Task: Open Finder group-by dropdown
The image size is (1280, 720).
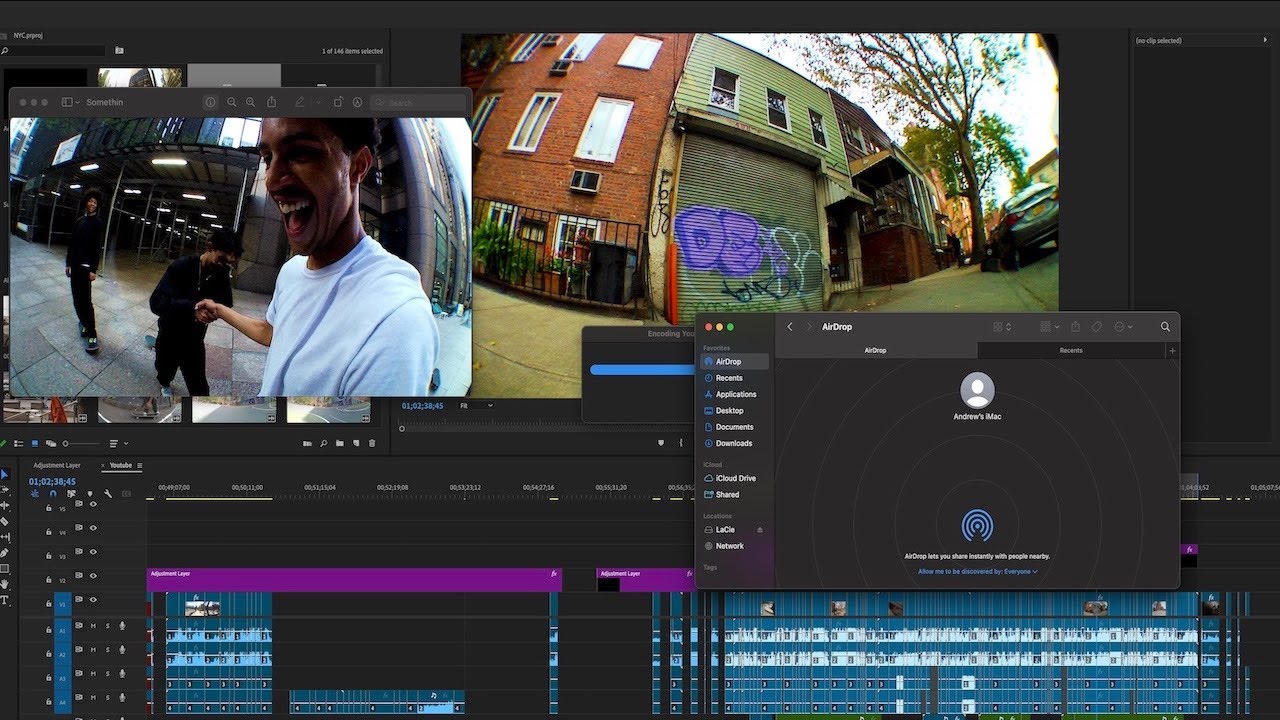Action: (x=1049, y=327)
